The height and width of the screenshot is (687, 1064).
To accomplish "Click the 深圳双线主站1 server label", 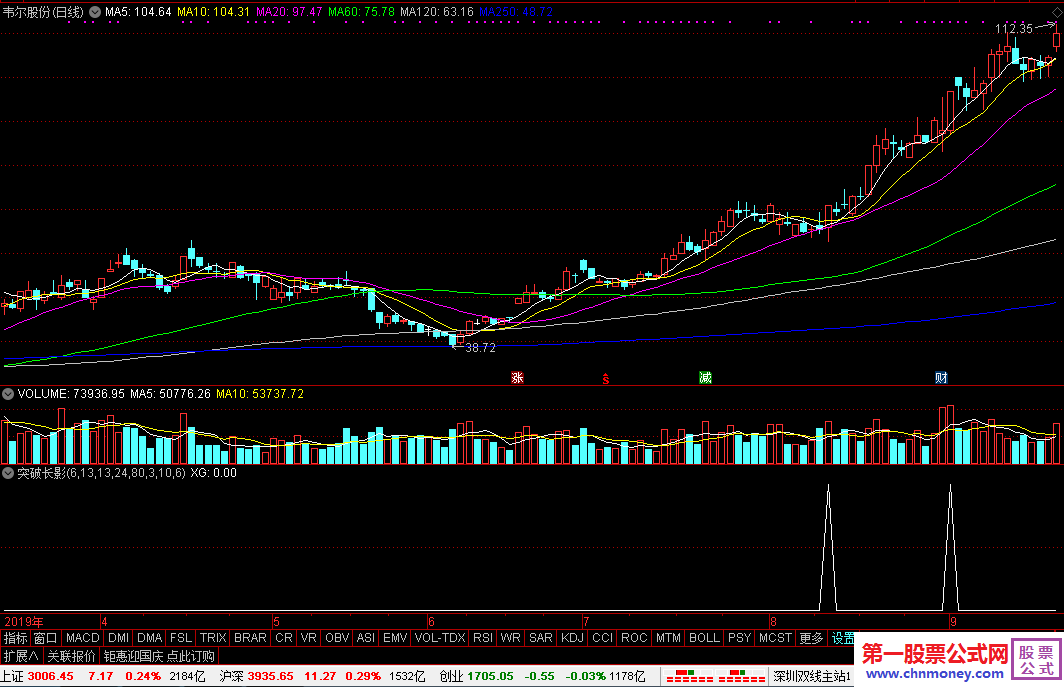I will (x=812, y=676).
